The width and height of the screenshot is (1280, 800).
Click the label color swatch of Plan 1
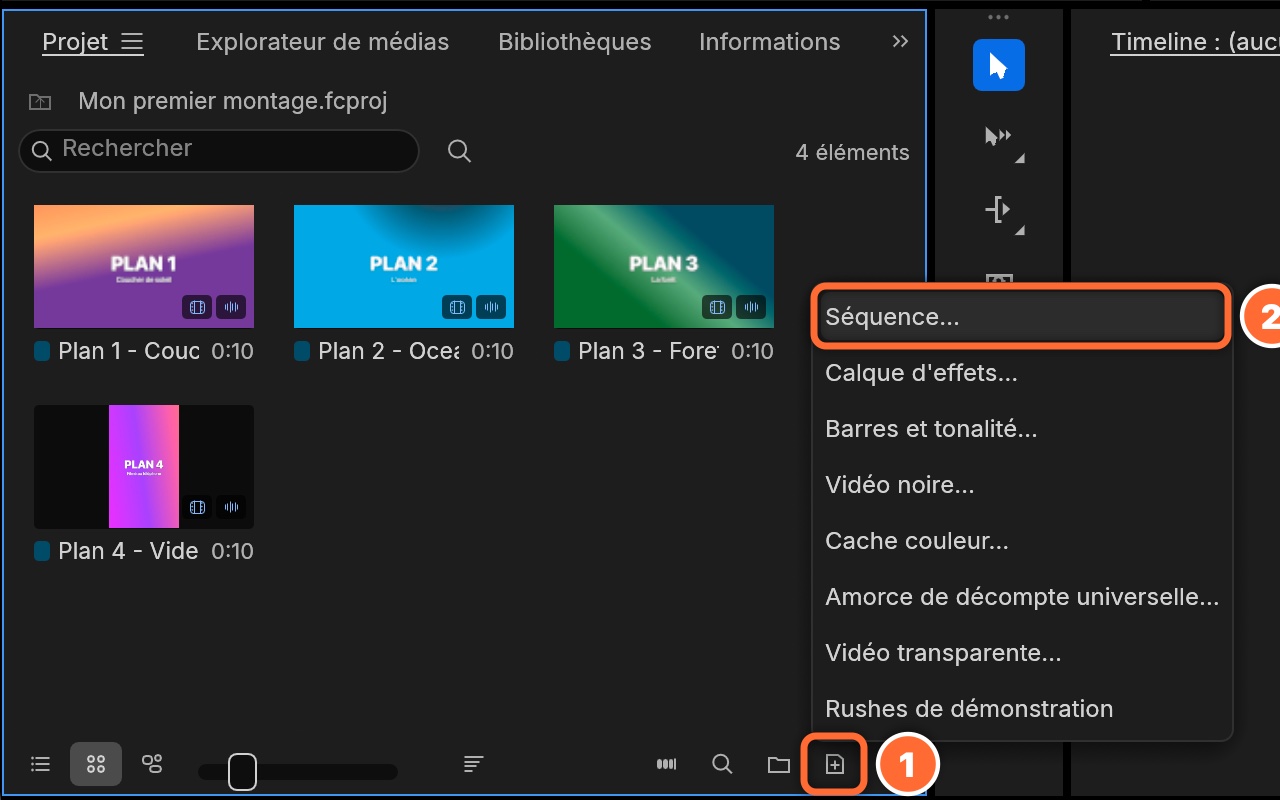(42, 351)
